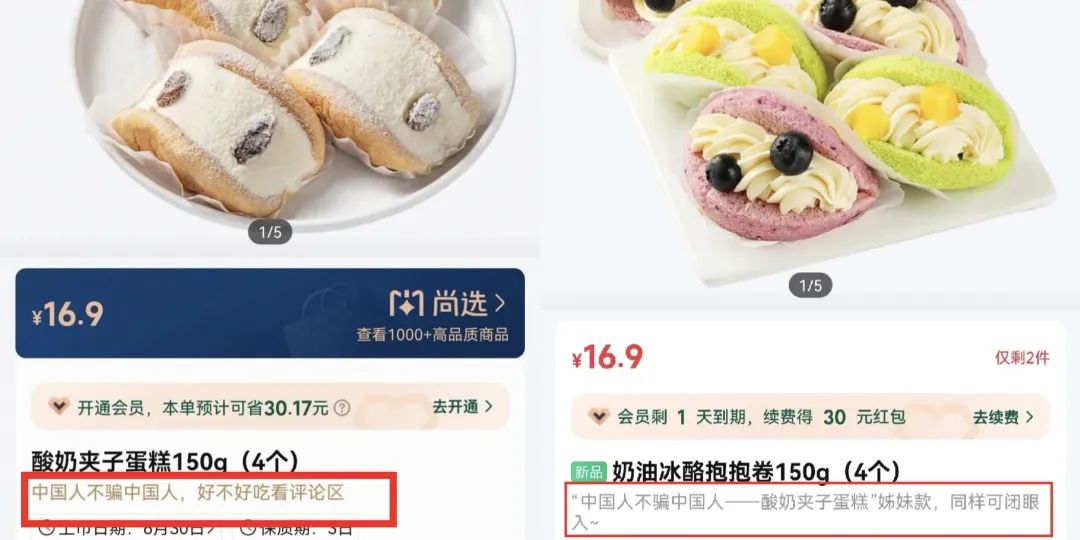Viewport: 1080px width, 540px height.
Task: Open the 尚选 chevron arrow
Action: [500, 303]
